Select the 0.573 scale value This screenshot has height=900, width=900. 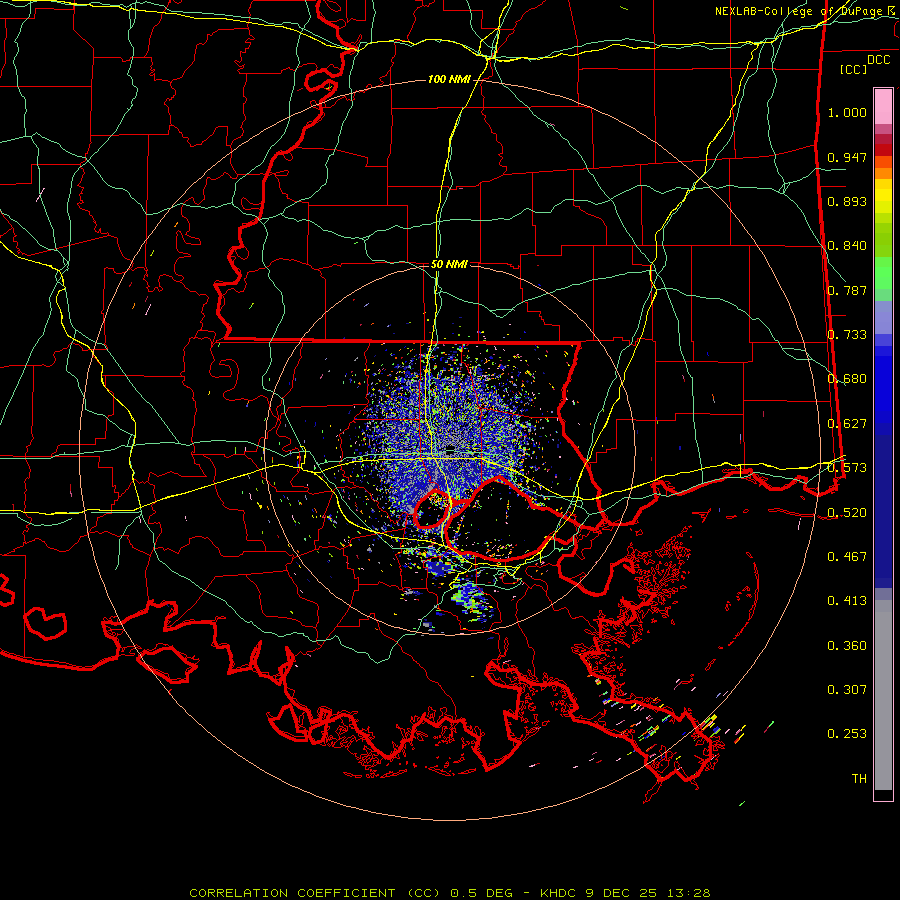click(847, 468)
